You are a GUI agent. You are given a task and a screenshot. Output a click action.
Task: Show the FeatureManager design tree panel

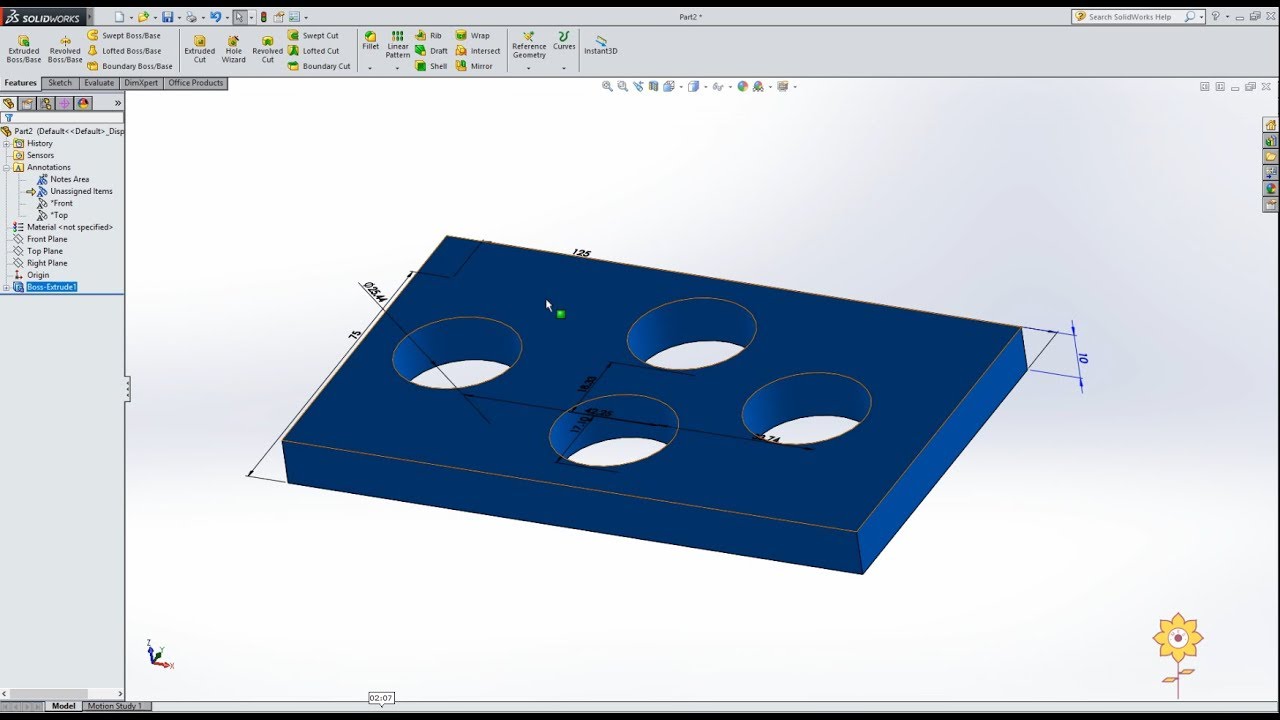point(9,103)
